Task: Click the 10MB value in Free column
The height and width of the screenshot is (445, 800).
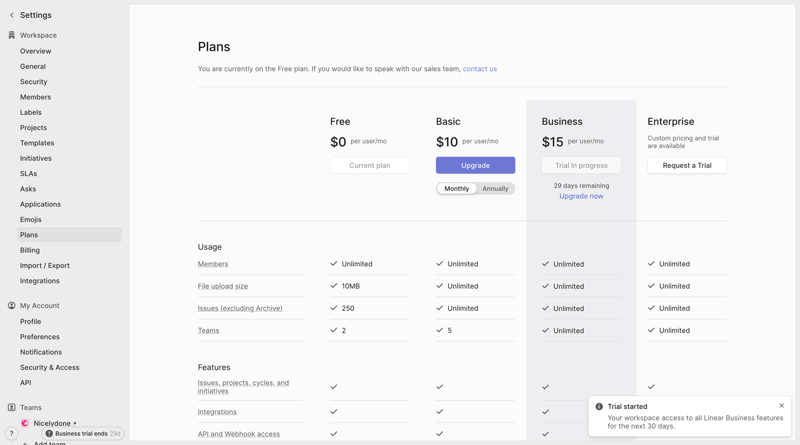Action: click(x=351, y=286)
